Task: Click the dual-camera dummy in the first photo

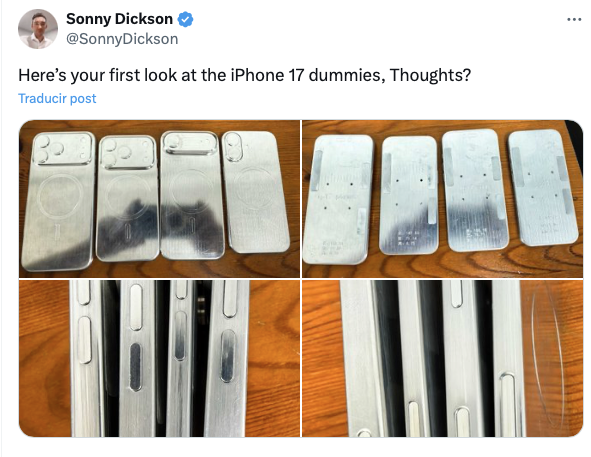Action: click(255, 192)
